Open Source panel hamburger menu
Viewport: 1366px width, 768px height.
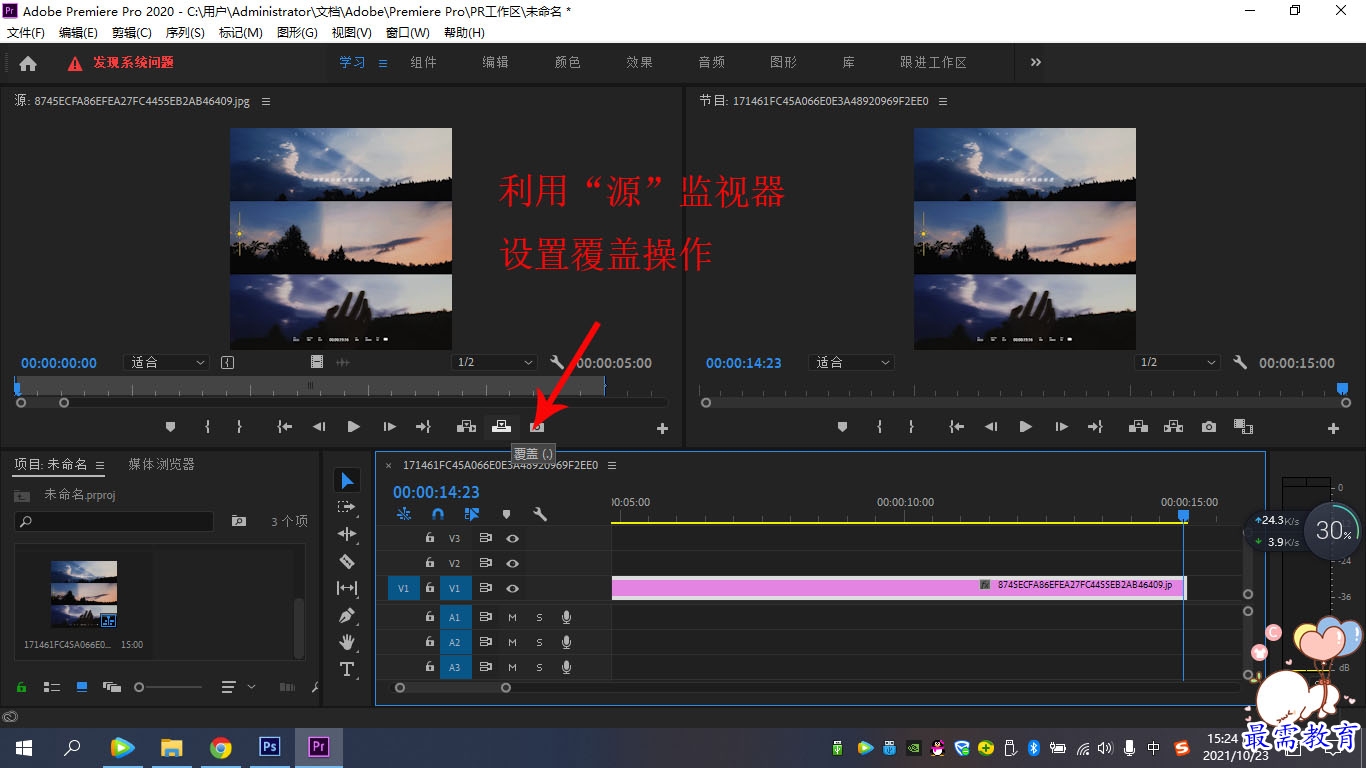[x=266, y=101]
